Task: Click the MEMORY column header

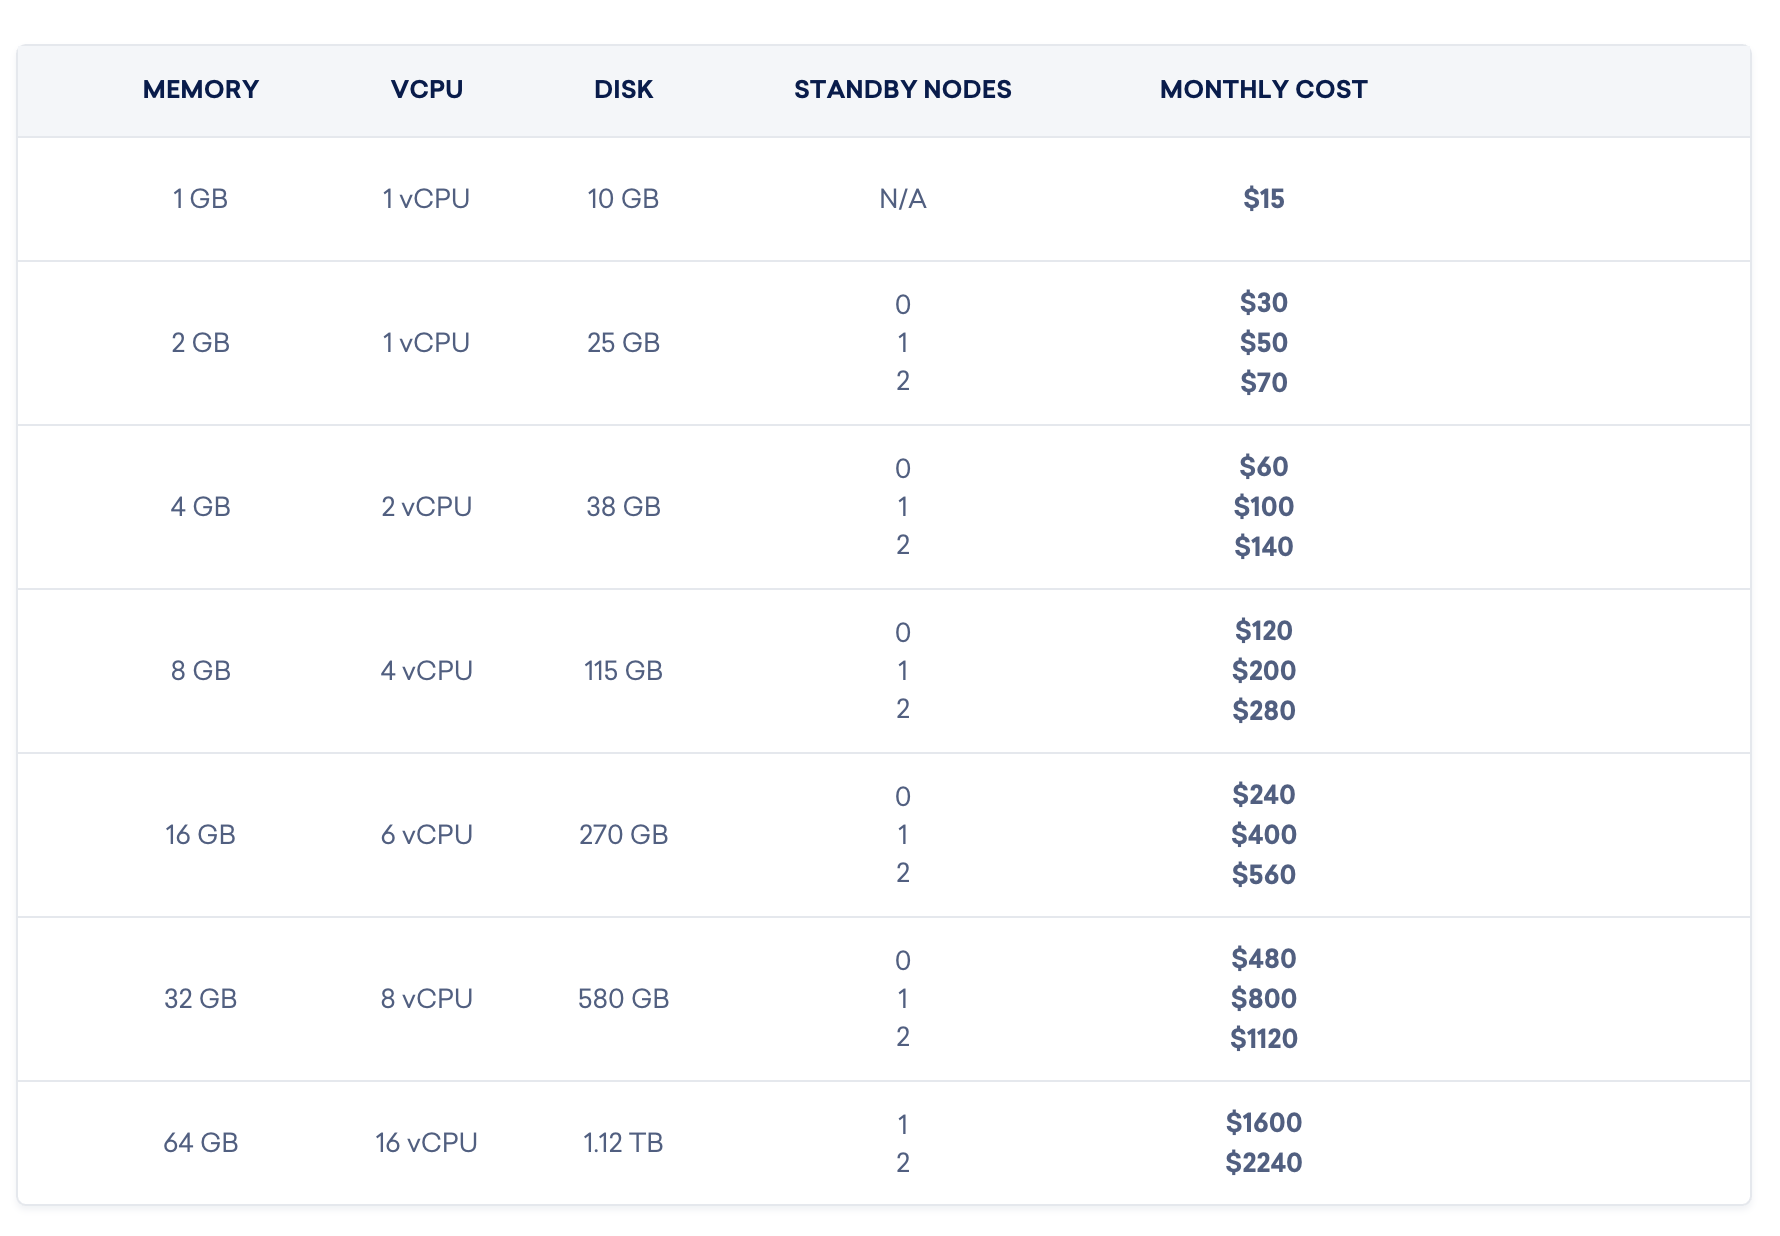Action: [x=200, y=89]
